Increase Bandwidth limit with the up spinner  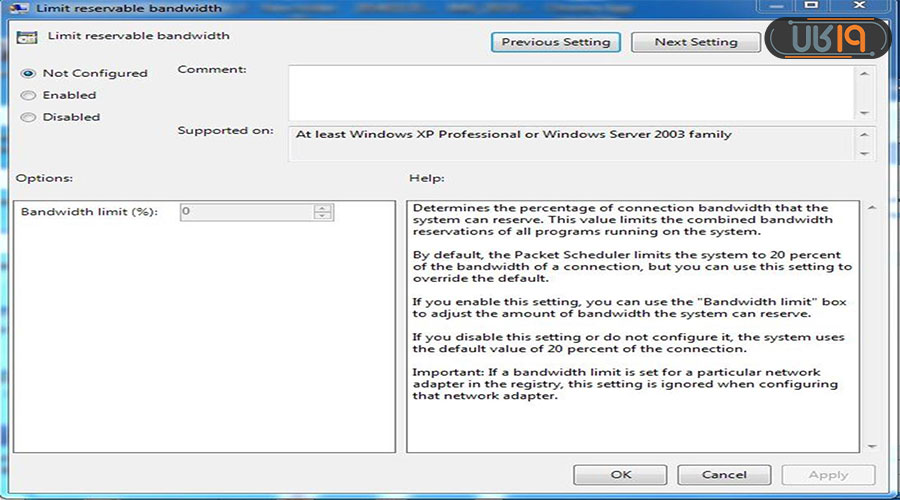tap(322, 208)
